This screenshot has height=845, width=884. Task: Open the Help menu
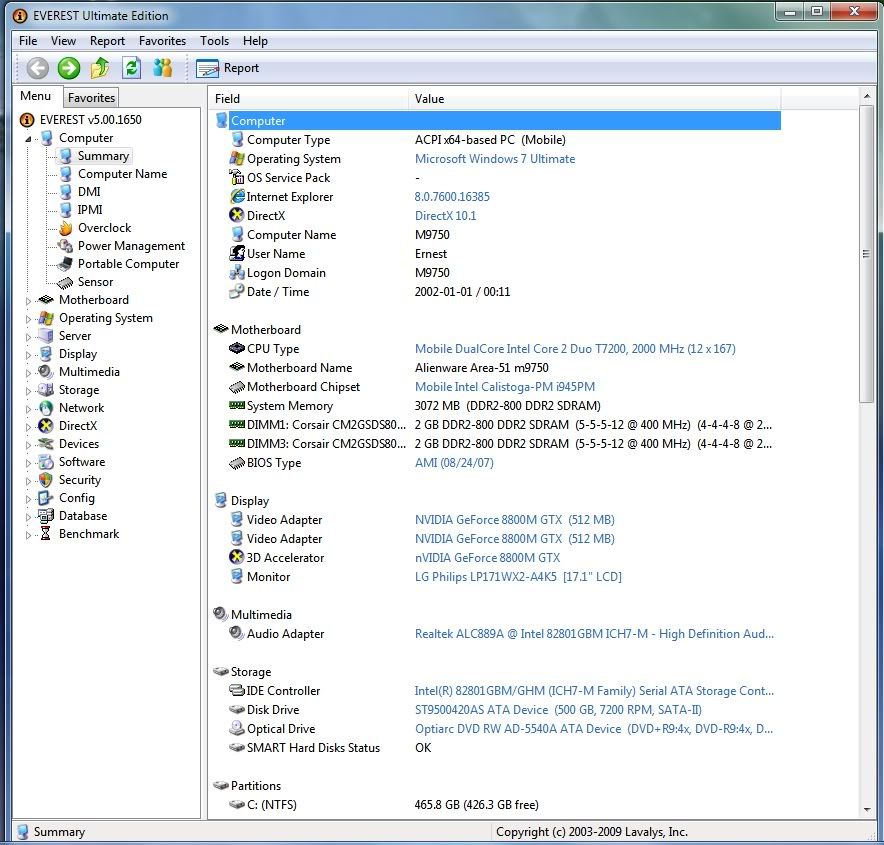[255, 41]
